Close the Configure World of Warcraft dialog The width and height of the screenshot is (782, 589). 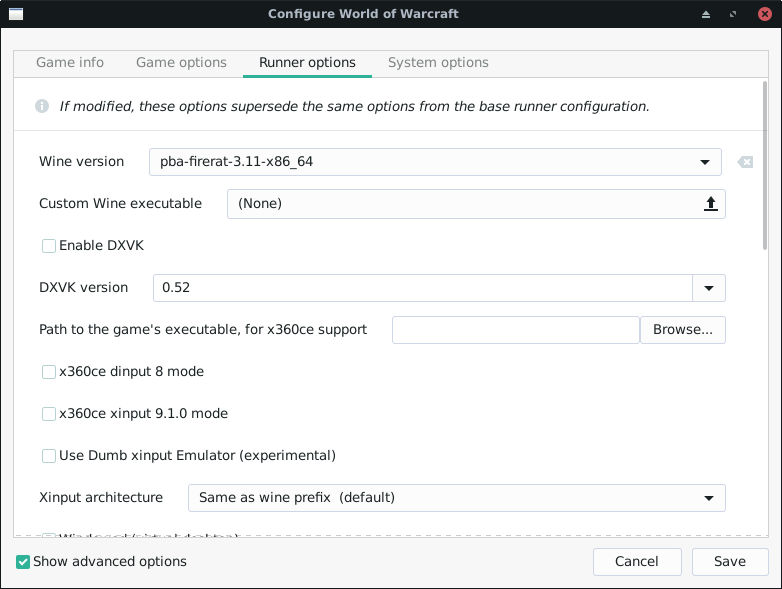pos(765,14)
